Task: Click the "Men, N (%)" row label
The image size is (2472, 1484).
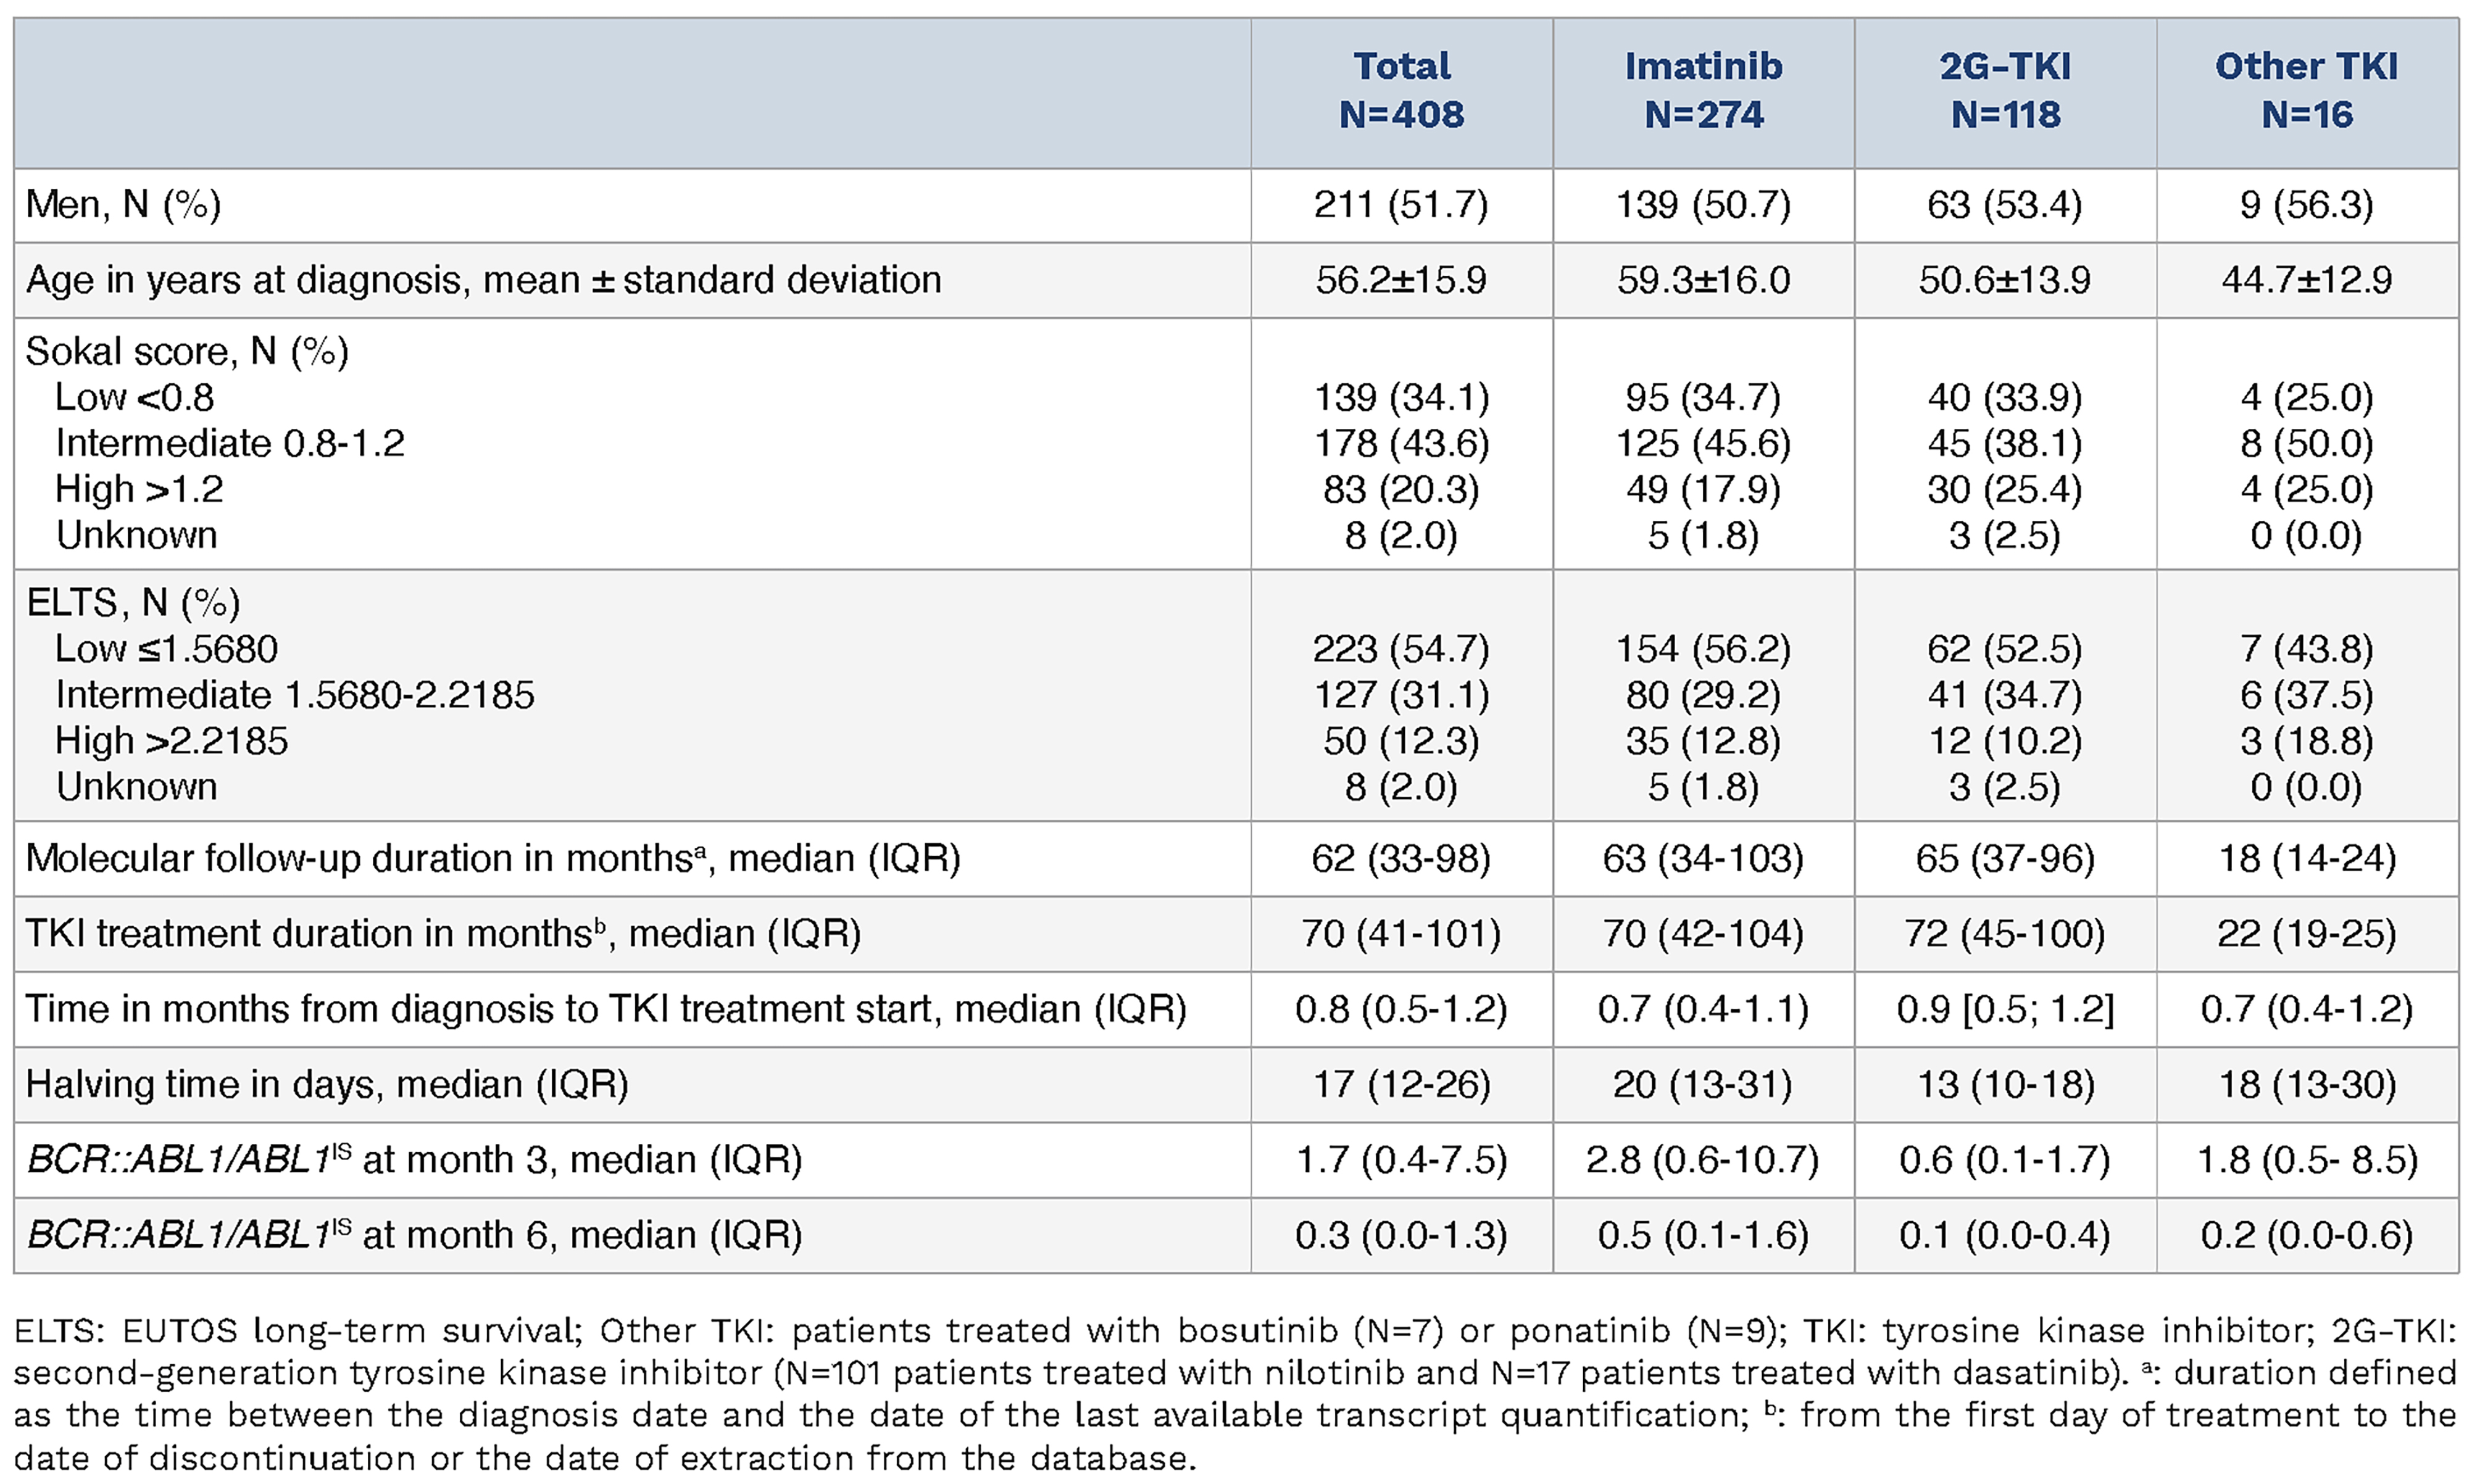Action: point(123,205)
